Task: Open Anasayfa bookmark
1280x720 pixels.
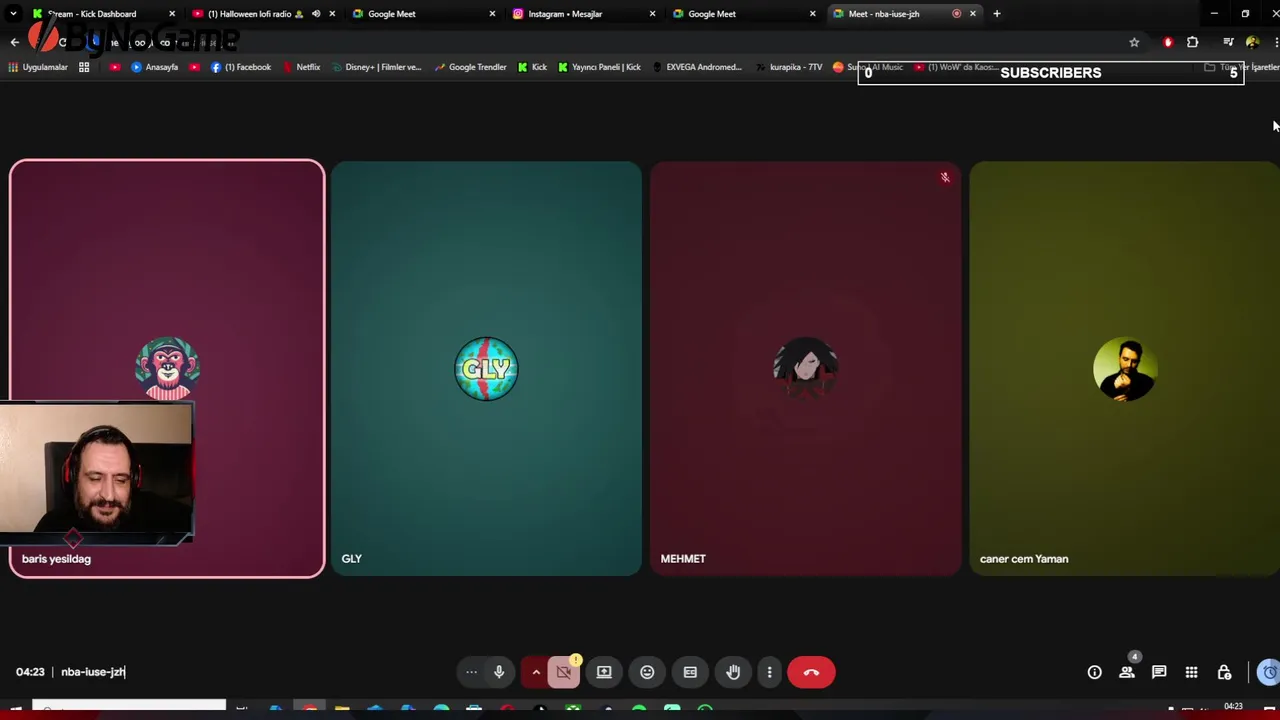Action: coord(154,67)
